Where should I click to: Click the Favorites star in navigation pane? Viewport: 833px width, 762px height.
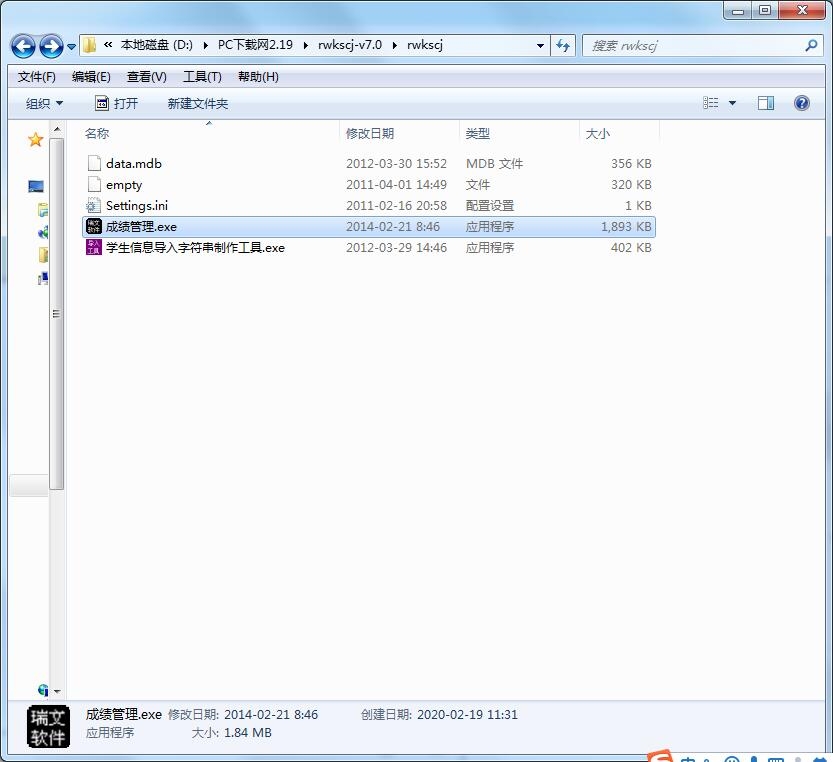(36, 140)
